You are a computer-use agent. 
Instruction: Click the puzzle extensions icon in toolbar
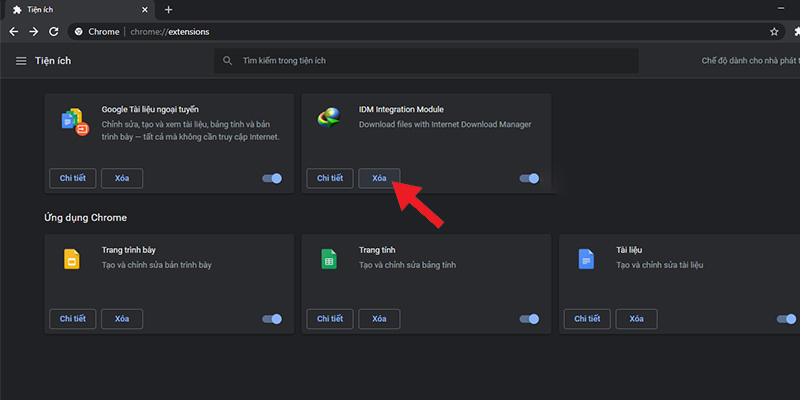pos(796,32)
